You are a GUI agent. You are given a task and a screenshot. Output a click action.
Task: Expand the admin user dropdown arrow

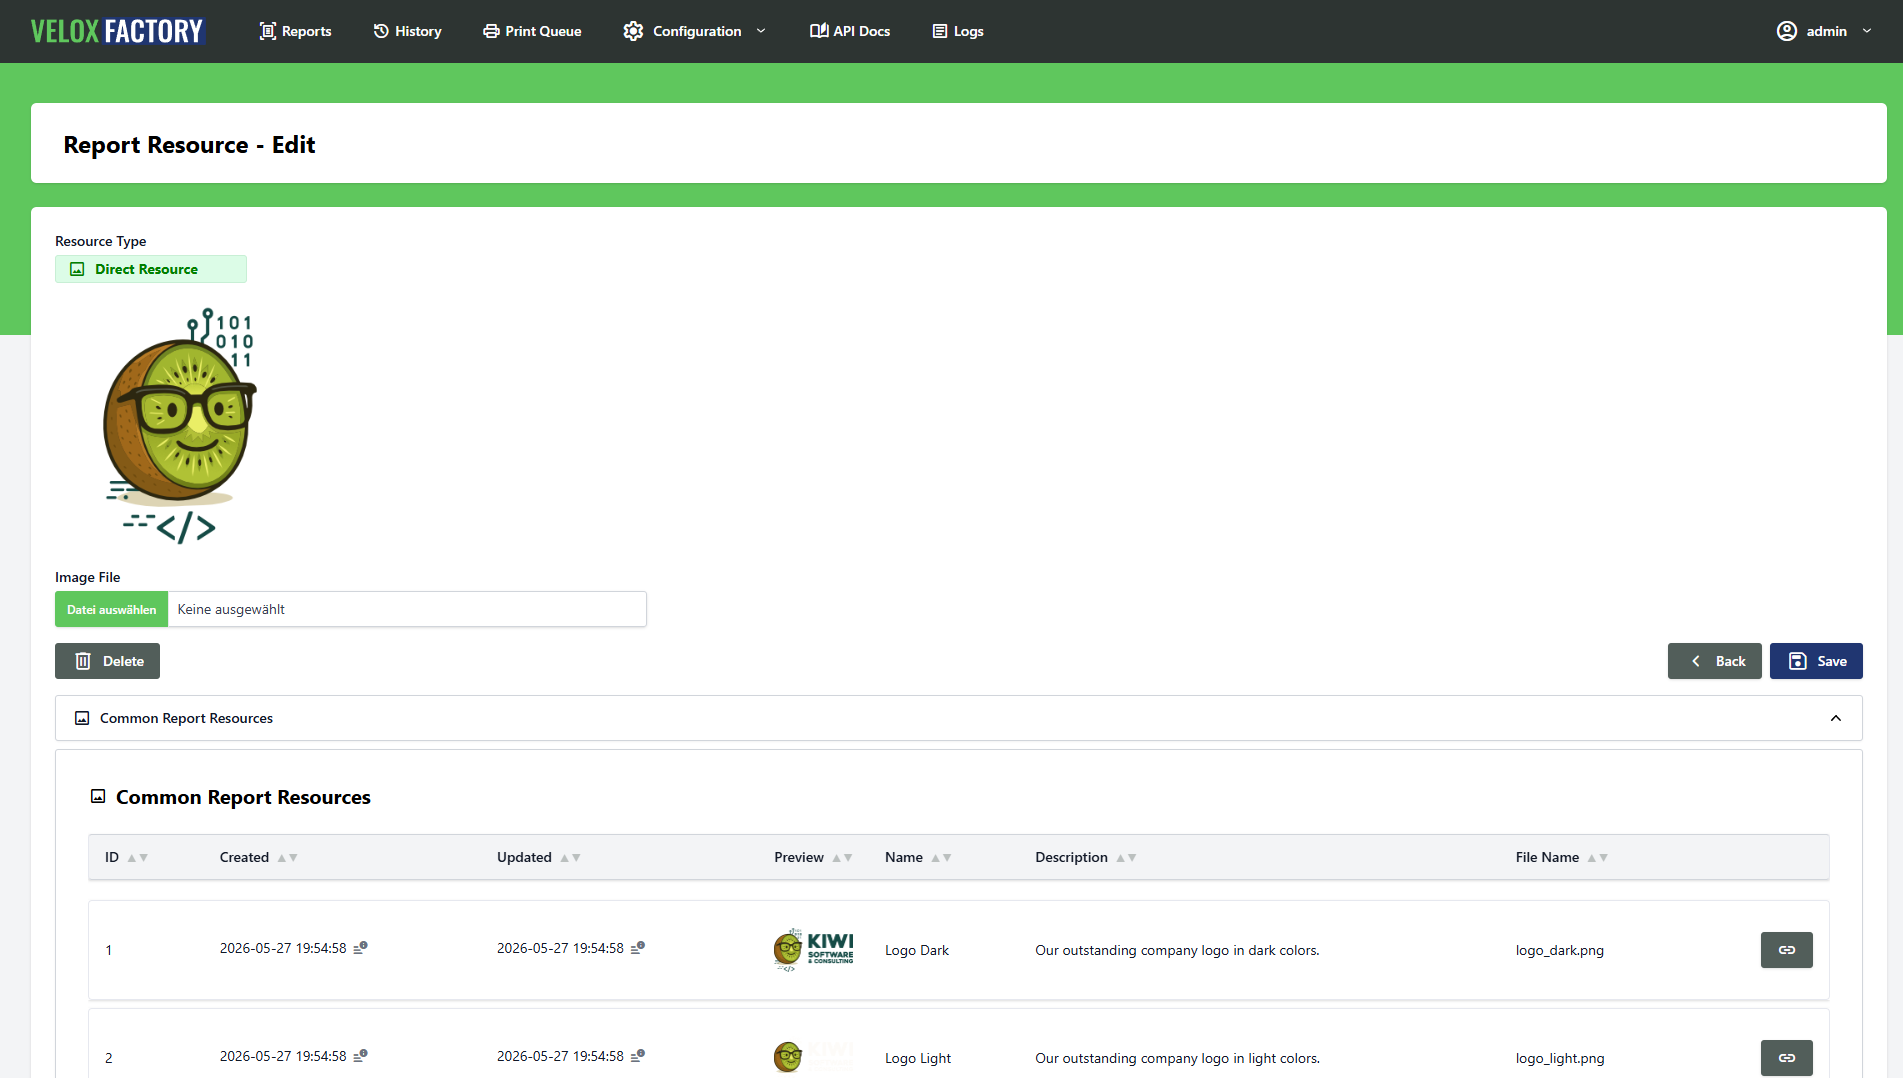pyautogui.click(x=1867, y=31)
